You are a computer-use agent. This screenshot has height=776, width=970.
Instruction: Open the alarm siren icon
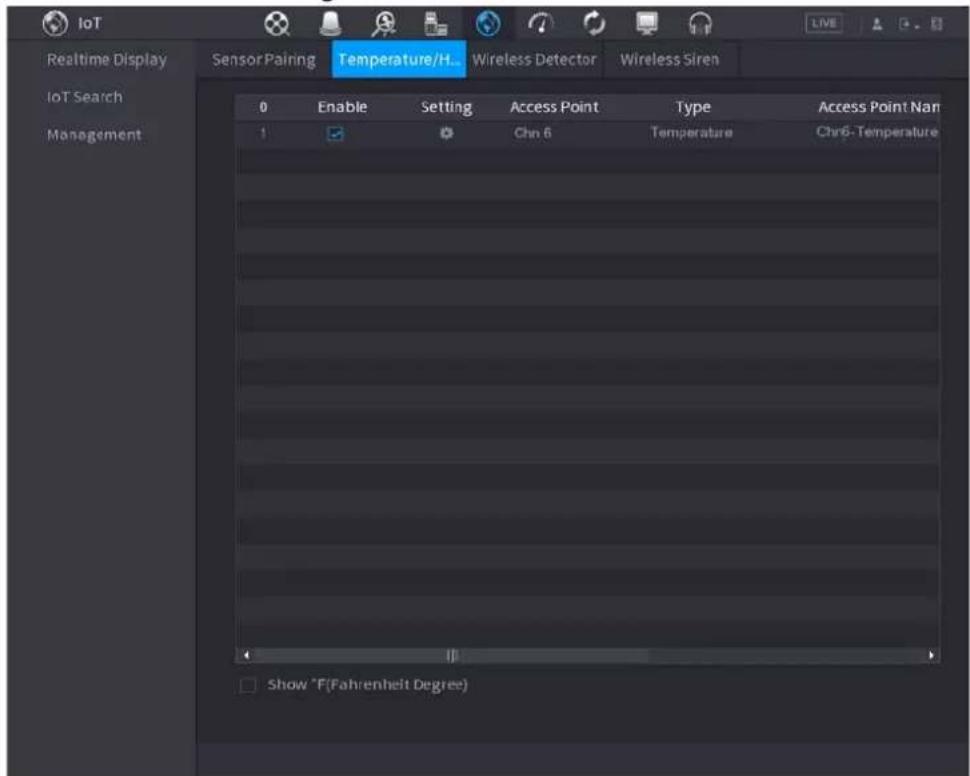[330, 24]
